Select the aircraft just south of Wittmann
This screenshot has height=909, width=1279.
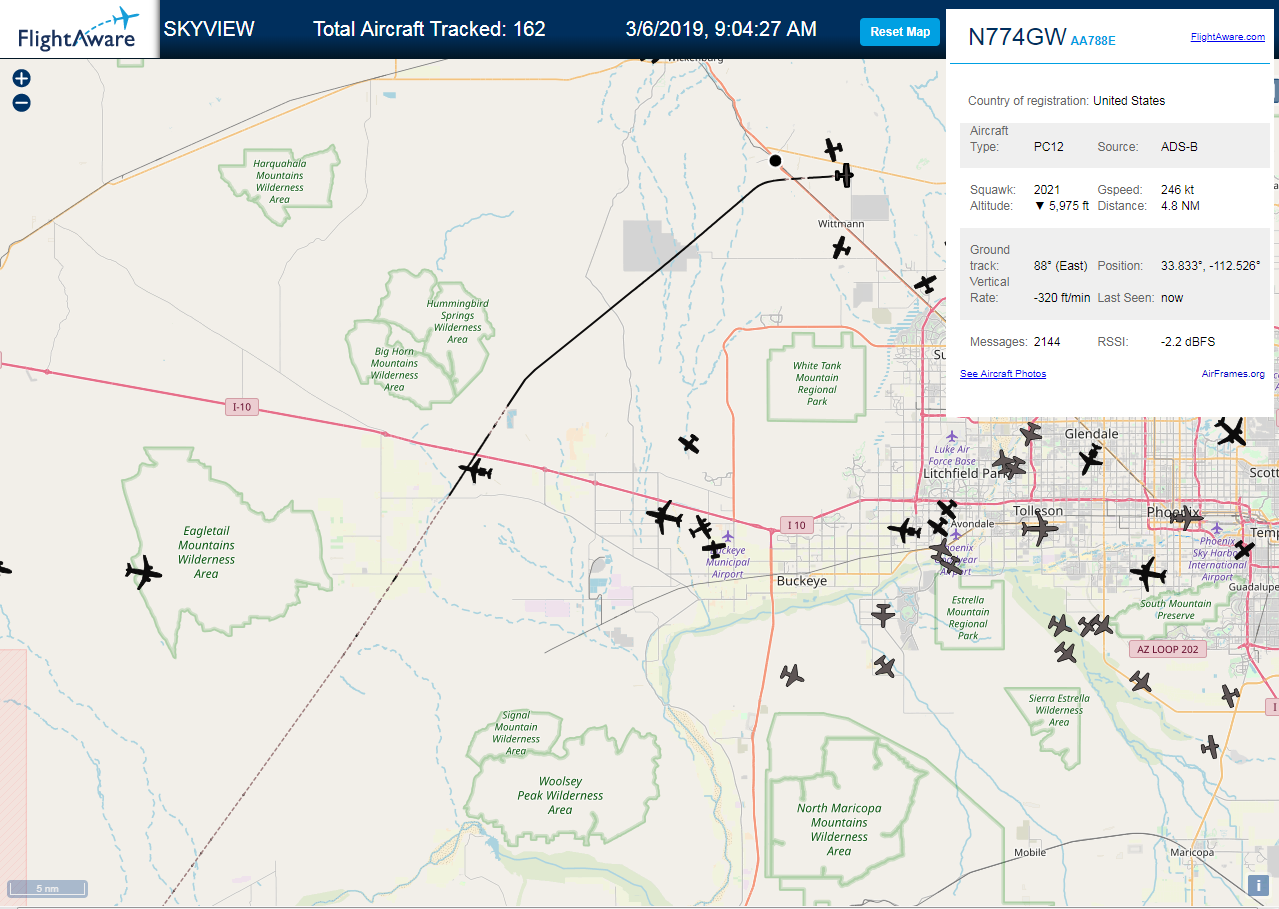click(841, 247)
